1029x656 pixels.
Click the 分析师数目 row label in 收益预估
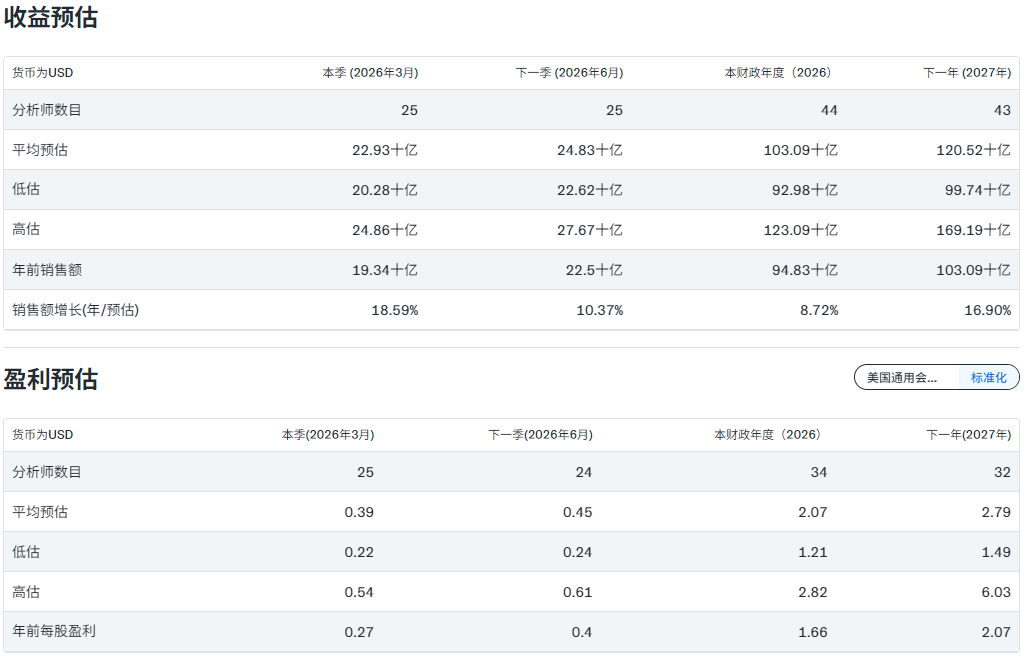coord(47,110)
